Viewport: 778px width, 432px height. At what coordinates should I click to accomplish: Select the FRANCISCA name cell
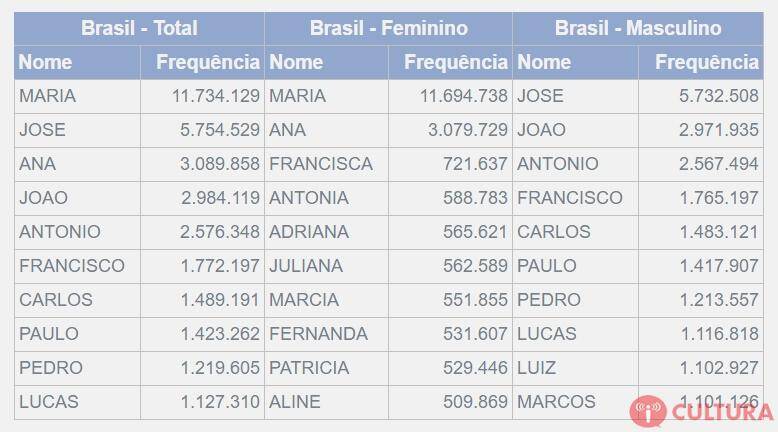coord(326,164)
